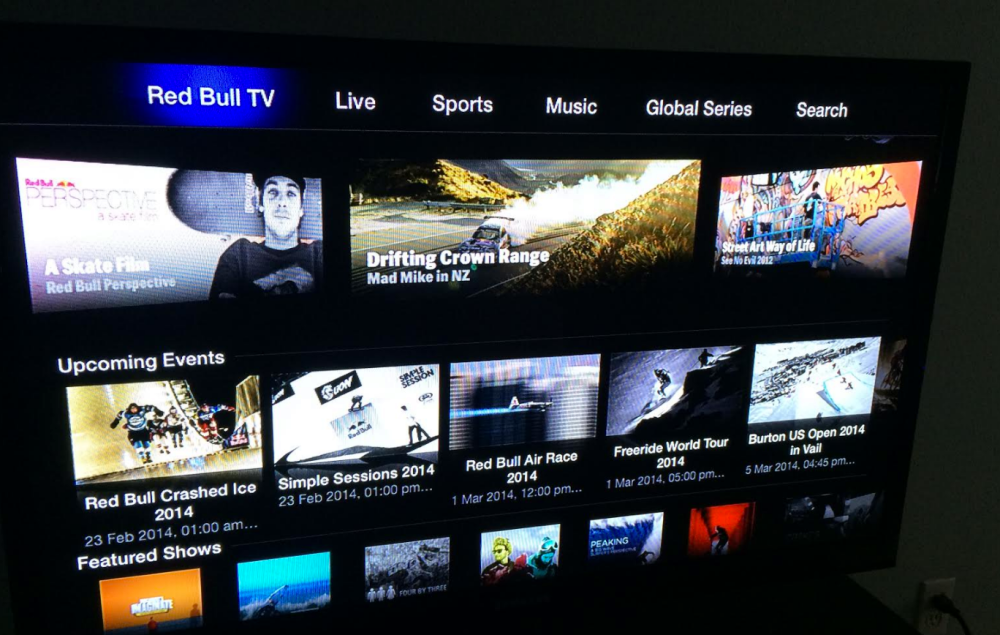This screenshot has height=635, width=1000.
Task: Select the Street Art Way of Life banner
Action: point(818,219)
